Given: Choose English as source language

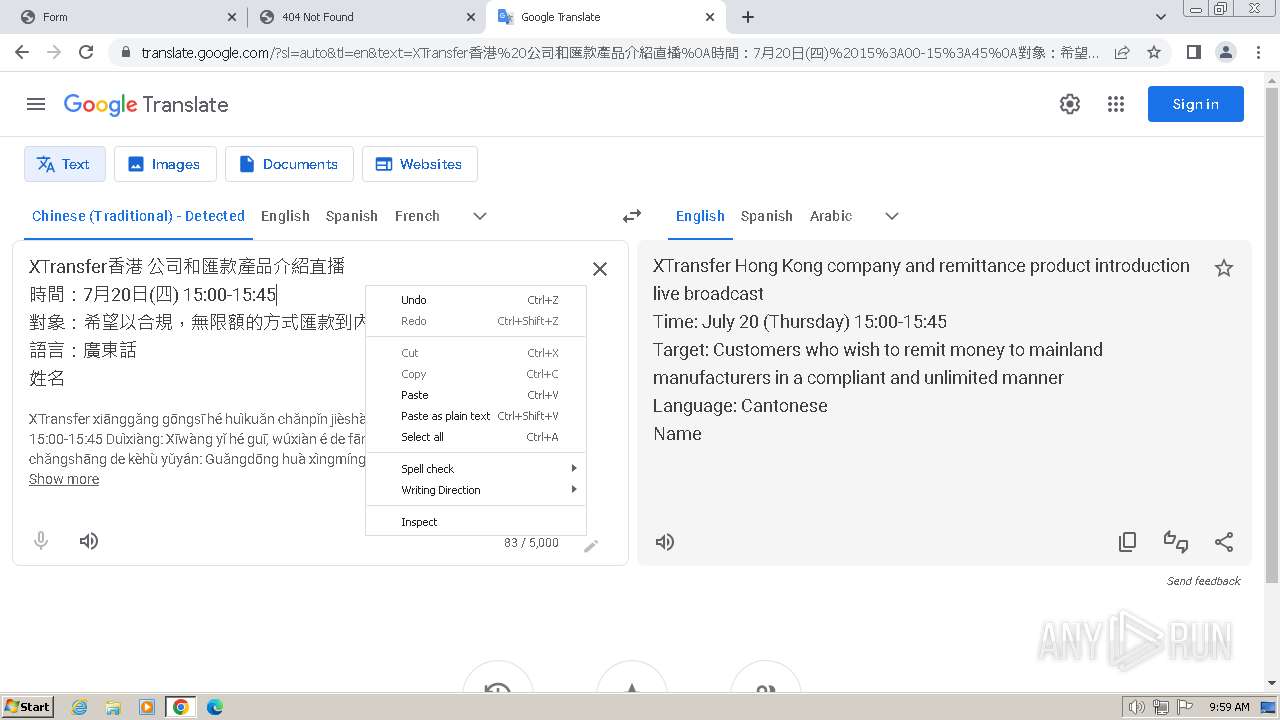Looking at the screenshot, I should click(x=285, y=216).
